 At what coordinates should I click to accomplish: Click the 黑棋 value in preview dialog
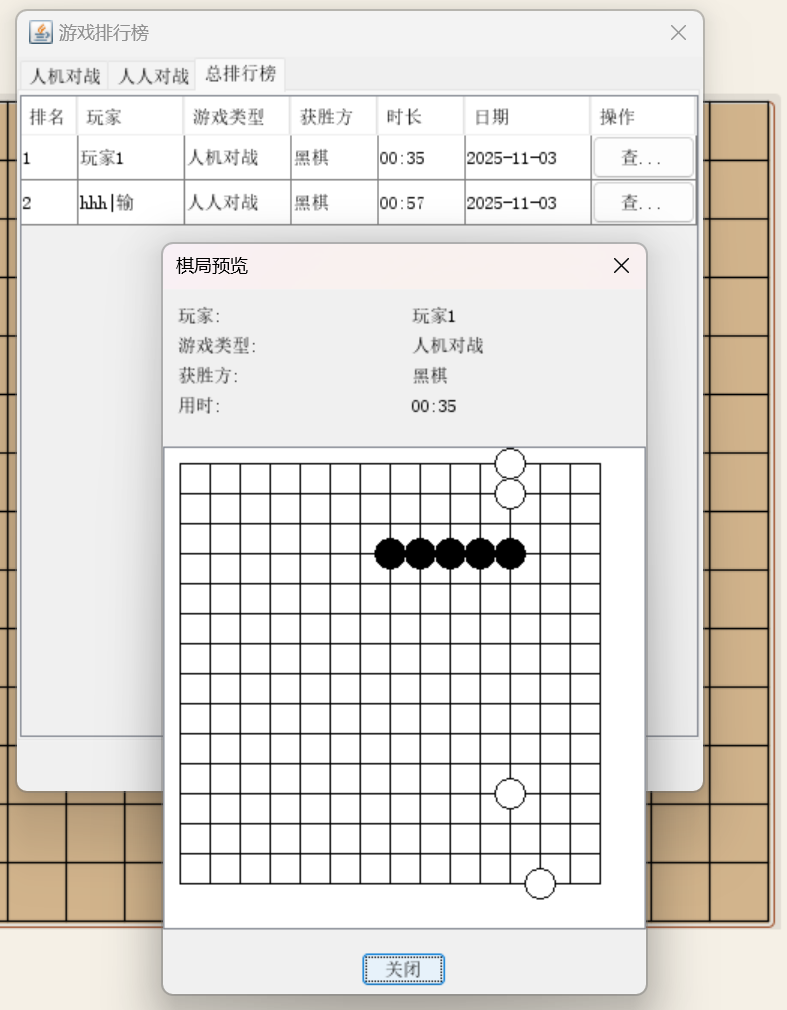(430, 376)
